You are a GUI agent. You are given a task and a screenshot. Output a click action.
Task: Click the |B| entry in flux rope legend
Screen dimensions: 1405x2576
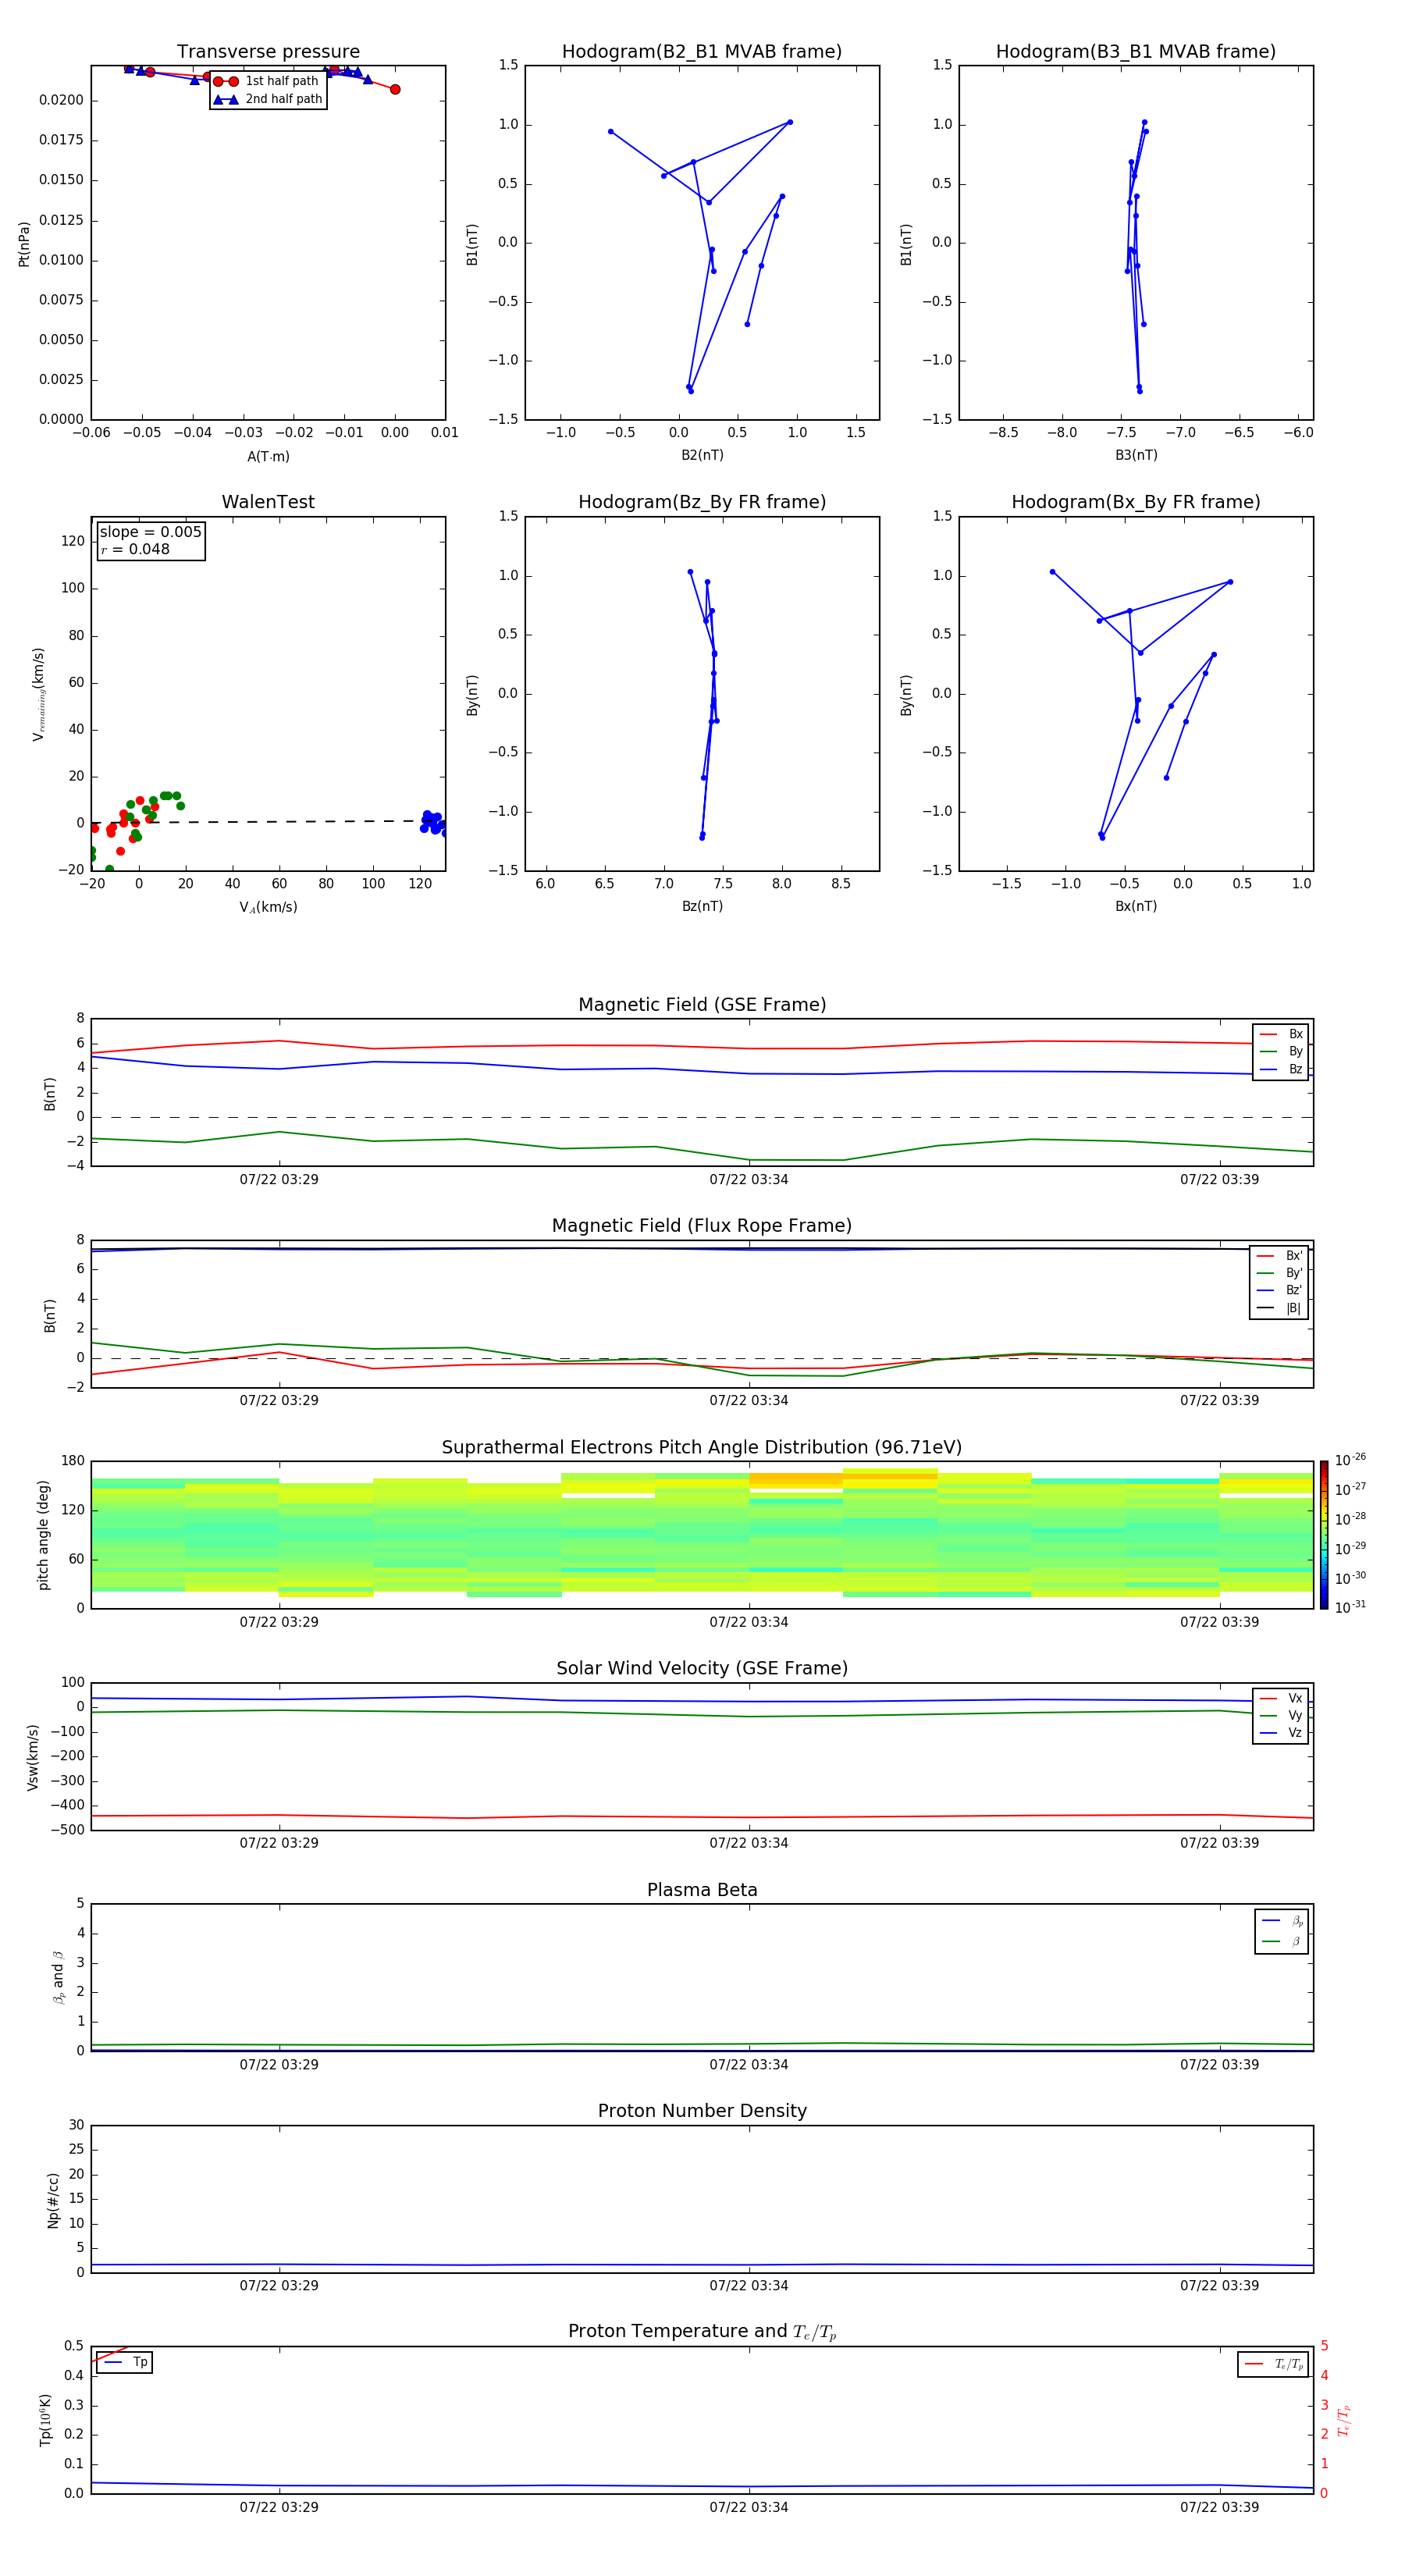1279,1308
